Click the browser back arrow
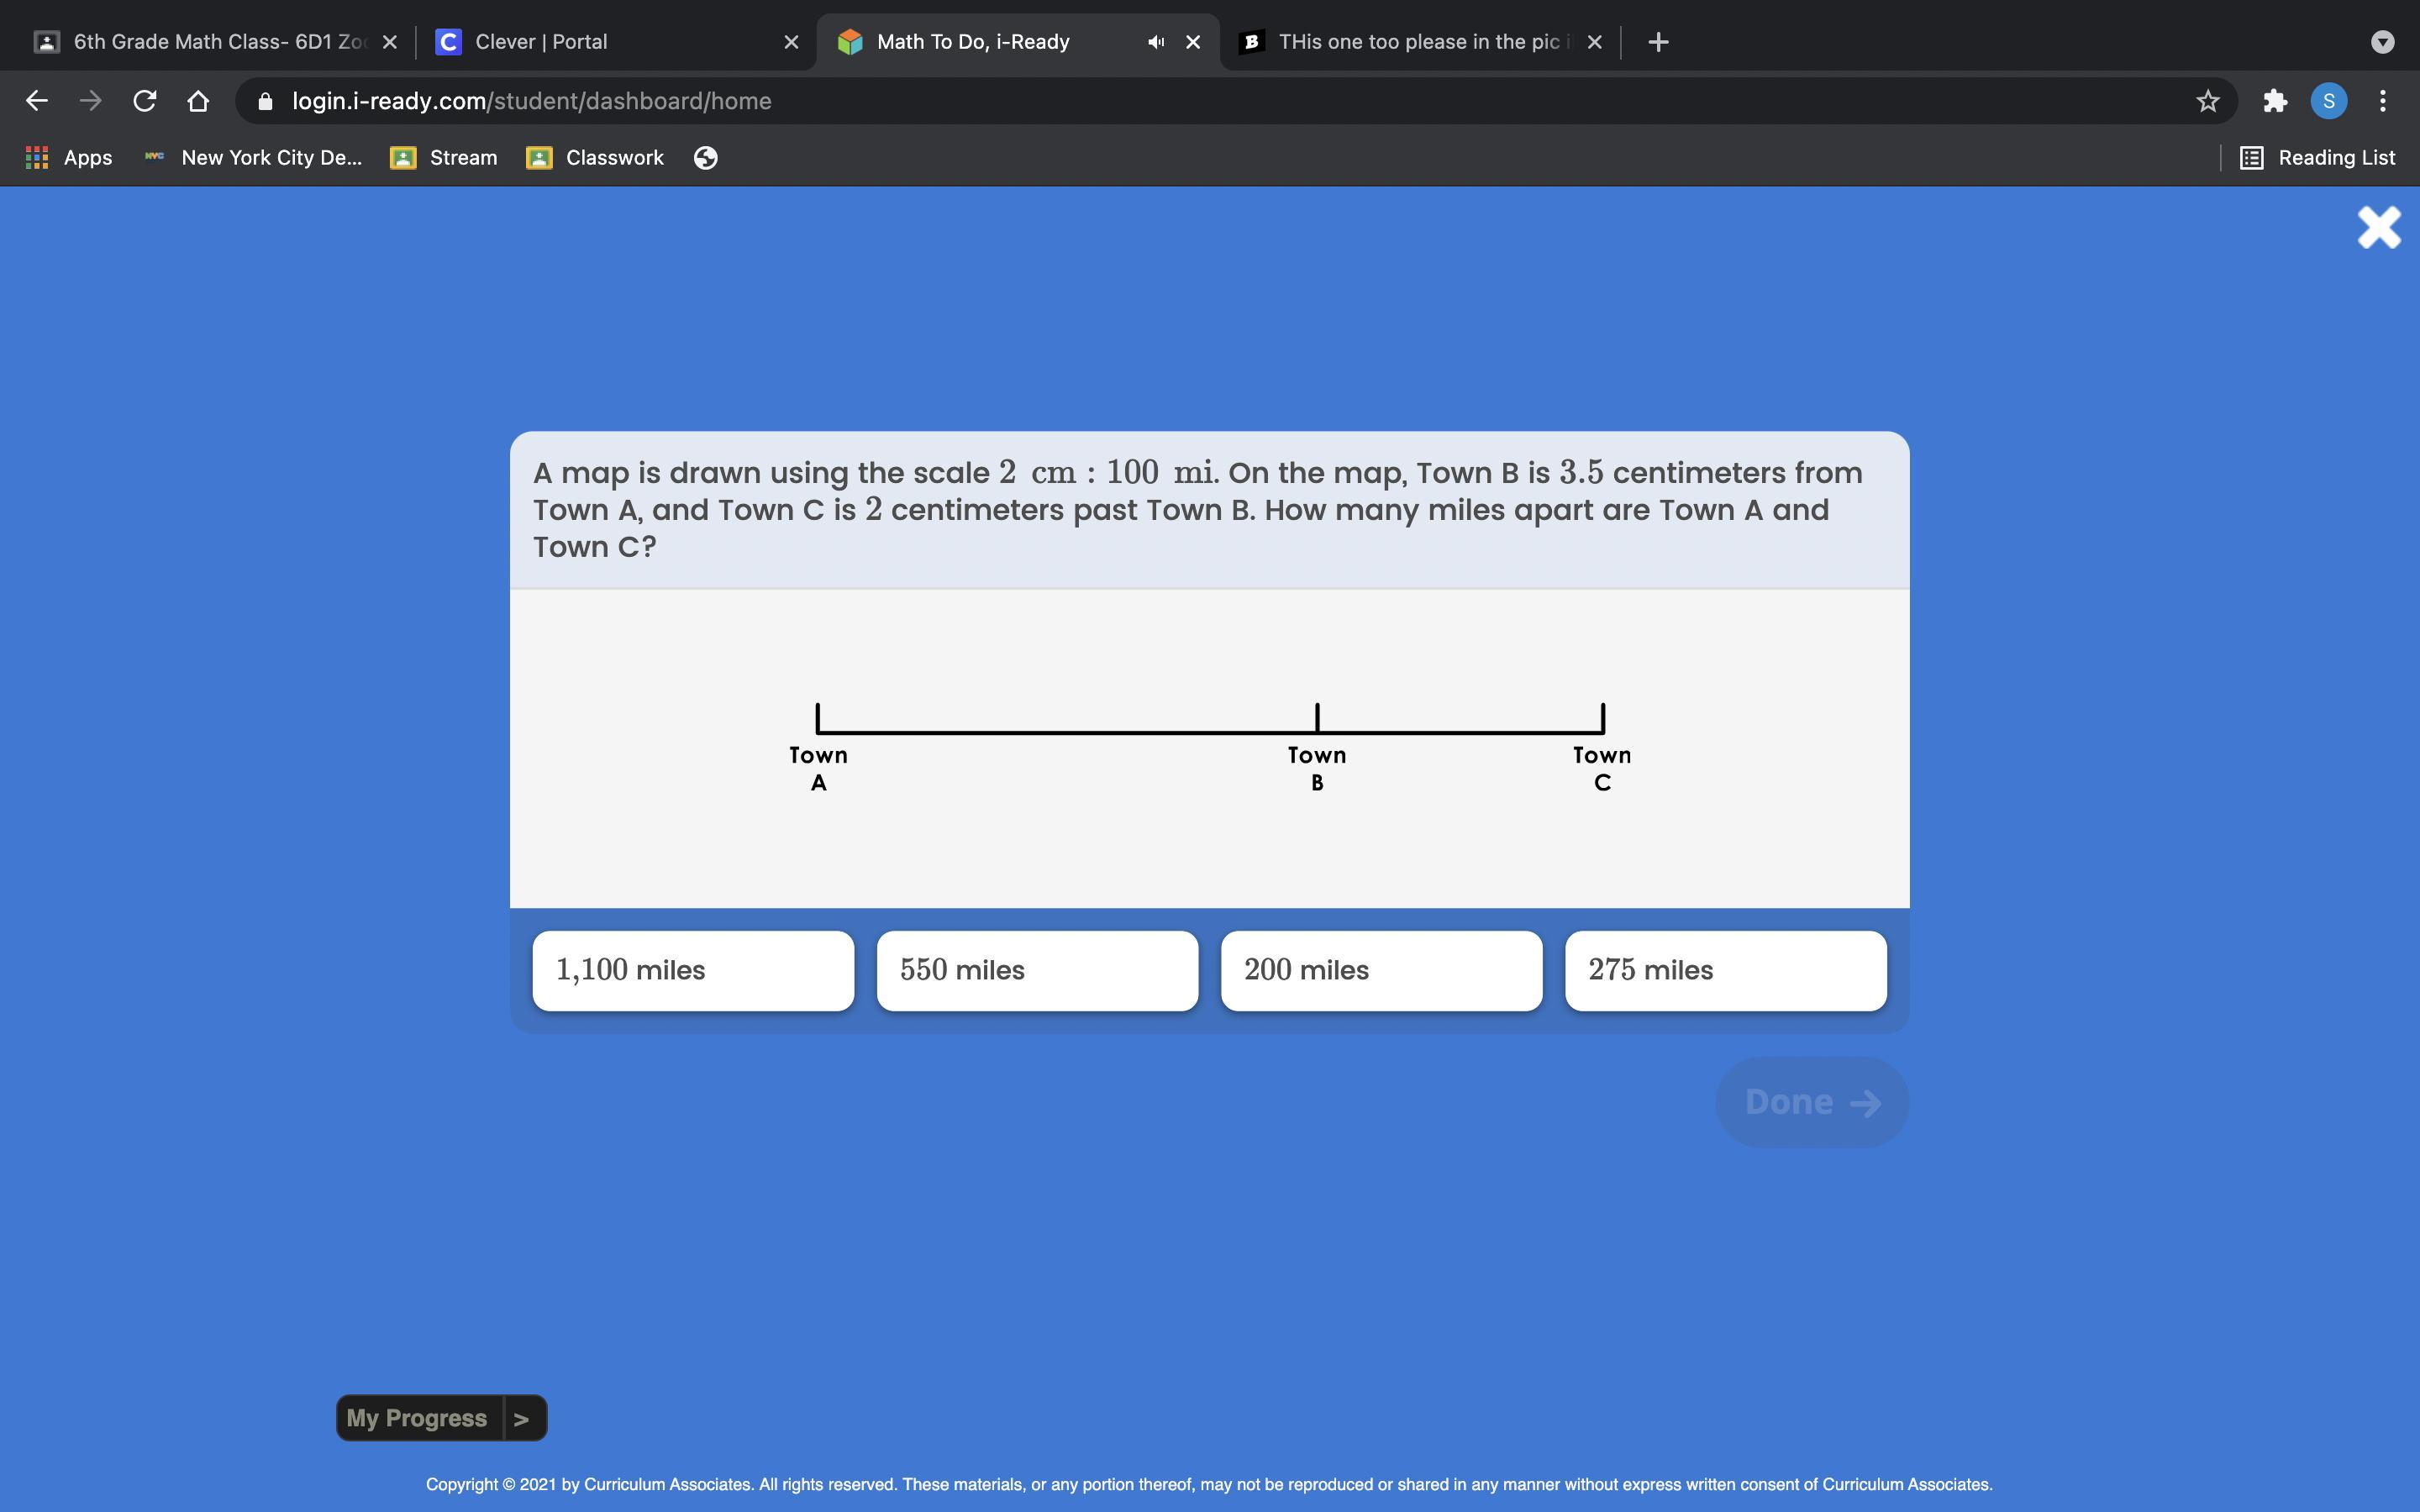Viewport: 2420px width, 1512px height. 37,101
